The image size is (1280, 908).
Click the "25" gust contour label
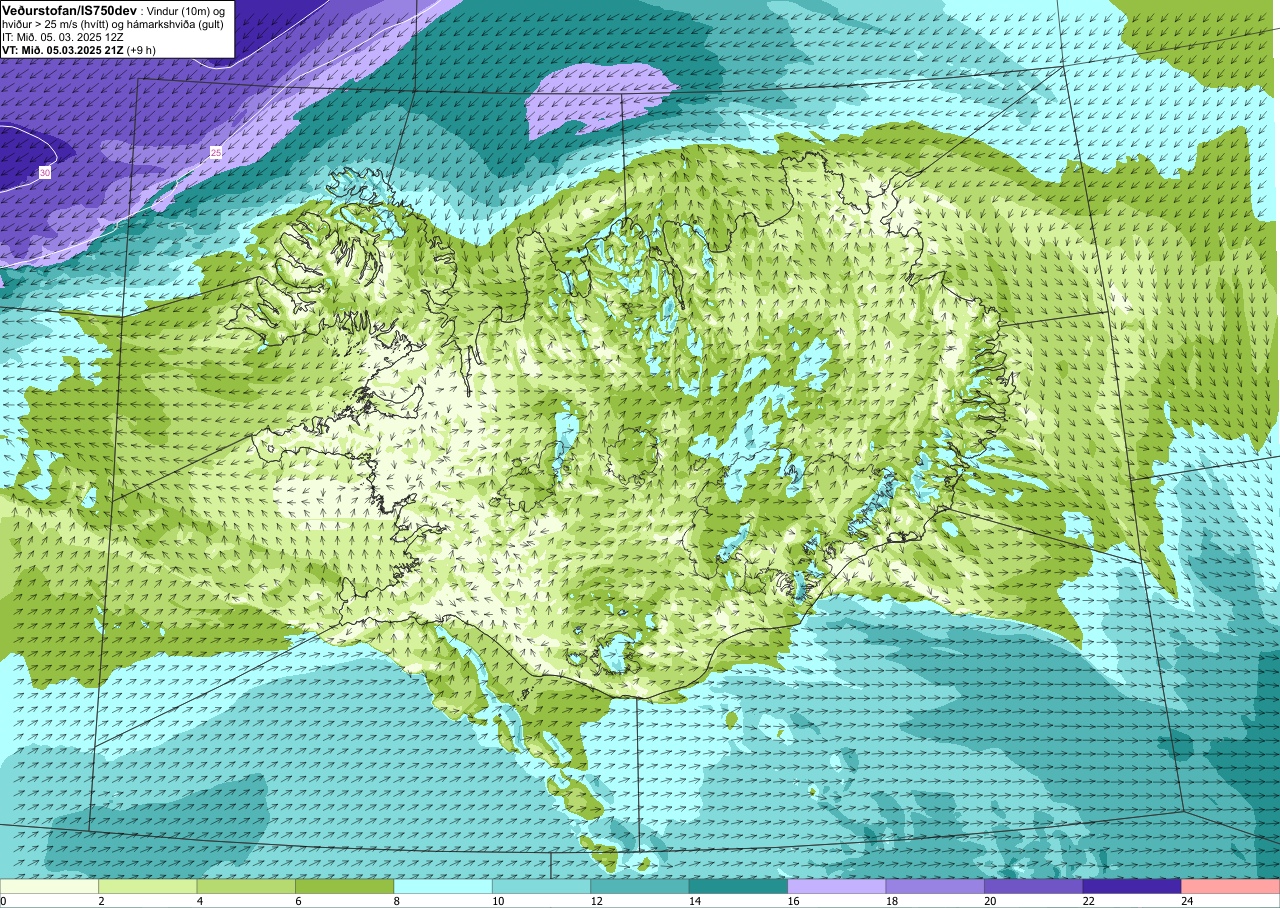[216, 152]
